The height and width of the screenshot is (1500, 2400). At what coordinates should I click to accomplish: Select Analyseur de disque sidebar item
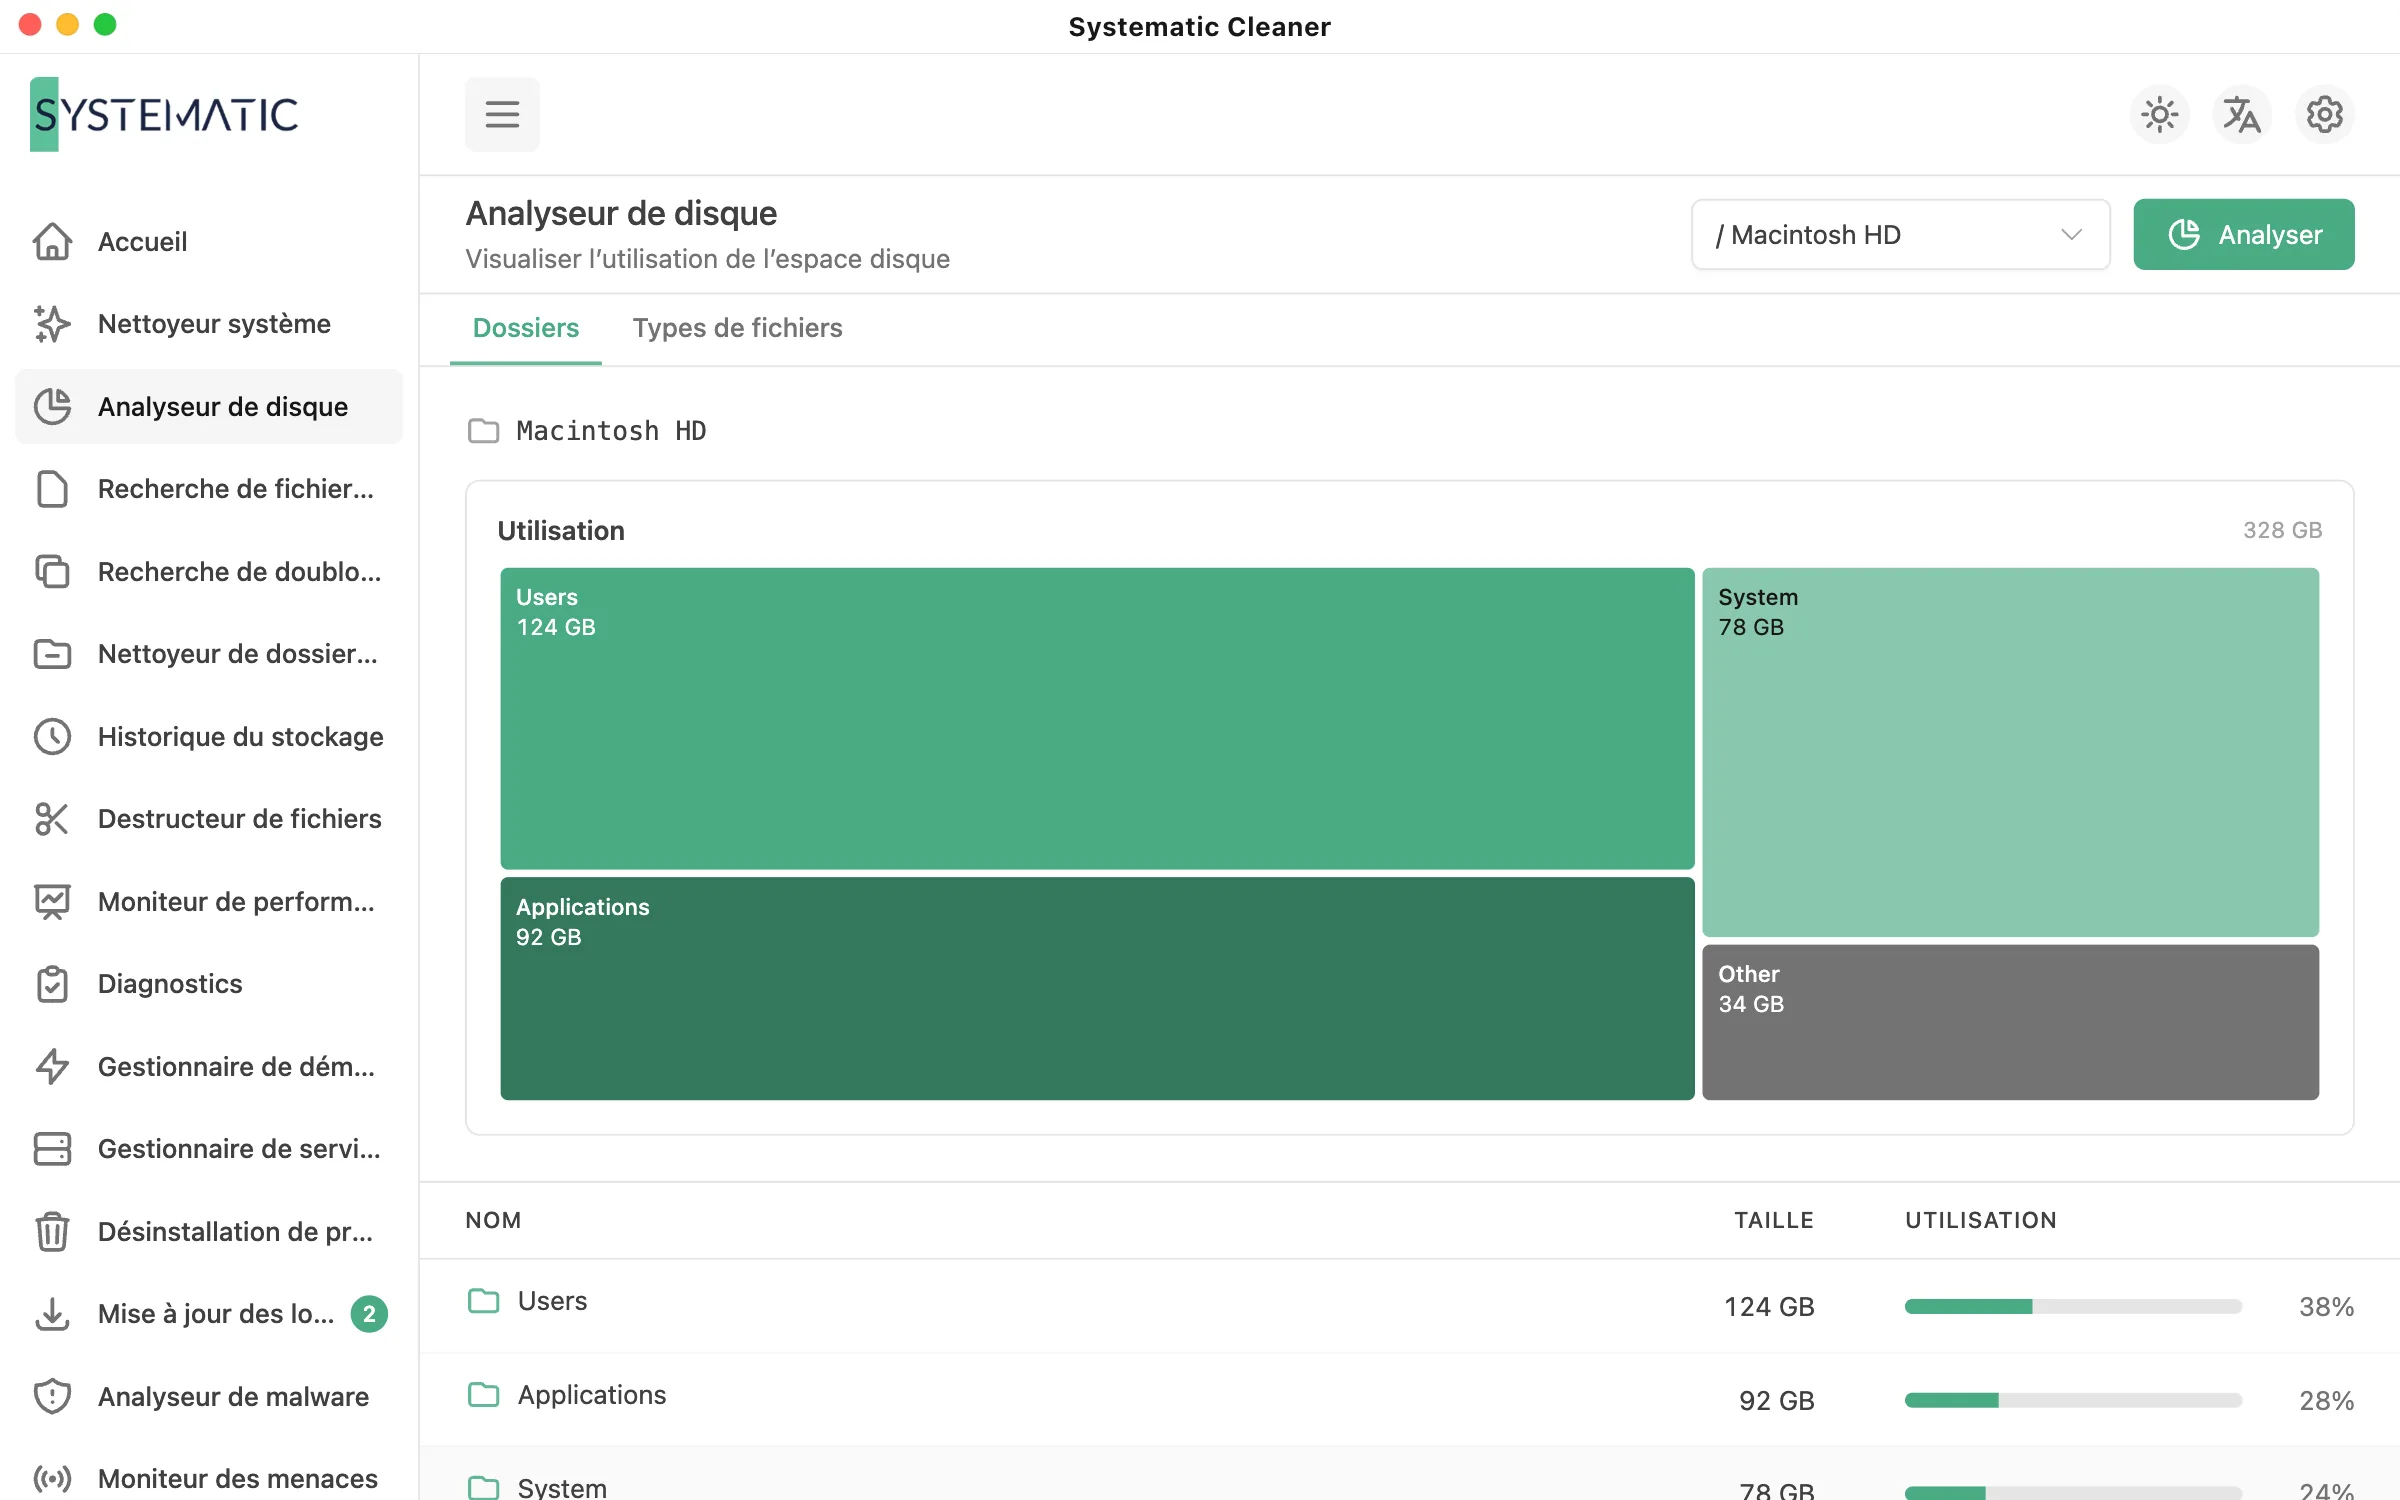tap(208, 406)
